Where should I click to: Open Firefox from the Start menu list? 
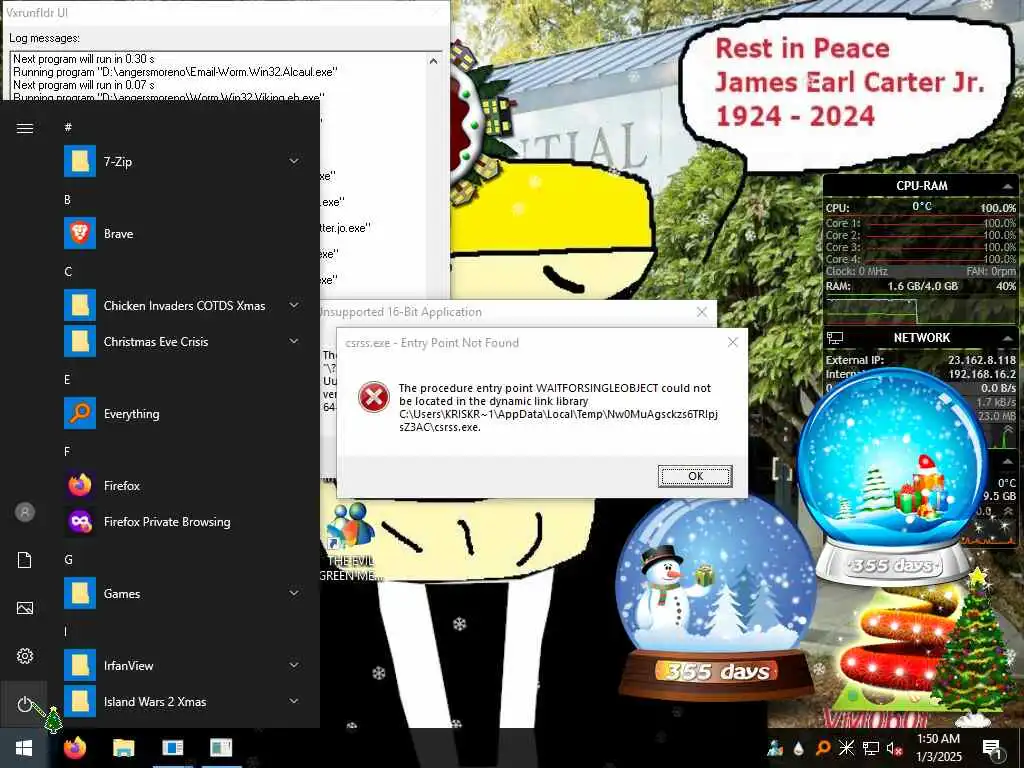pyautogui.click(x=183, y=485)
